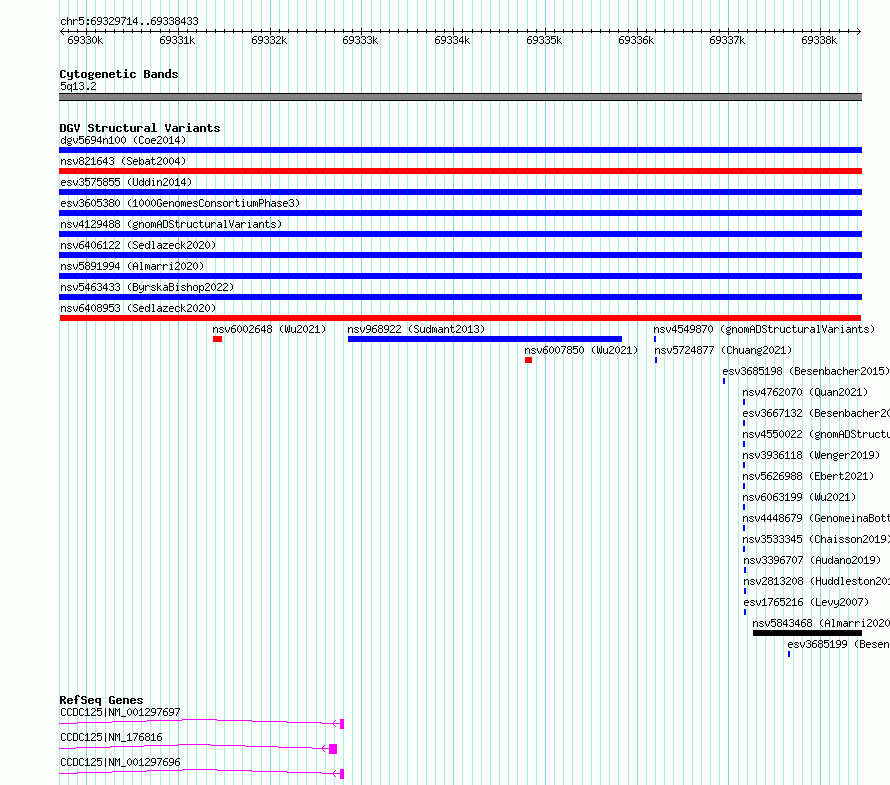Open nsv4129488 (gnomADStructuralVariants) label
Screen dimensions: 890x785
point(171,224)
